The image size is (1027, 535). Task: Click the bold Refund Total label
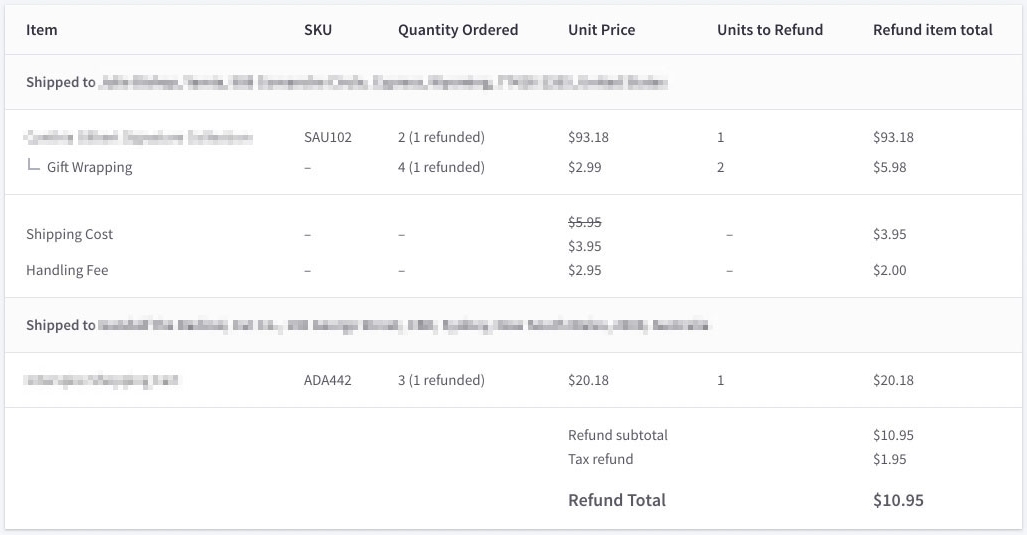tap(617, 500)
